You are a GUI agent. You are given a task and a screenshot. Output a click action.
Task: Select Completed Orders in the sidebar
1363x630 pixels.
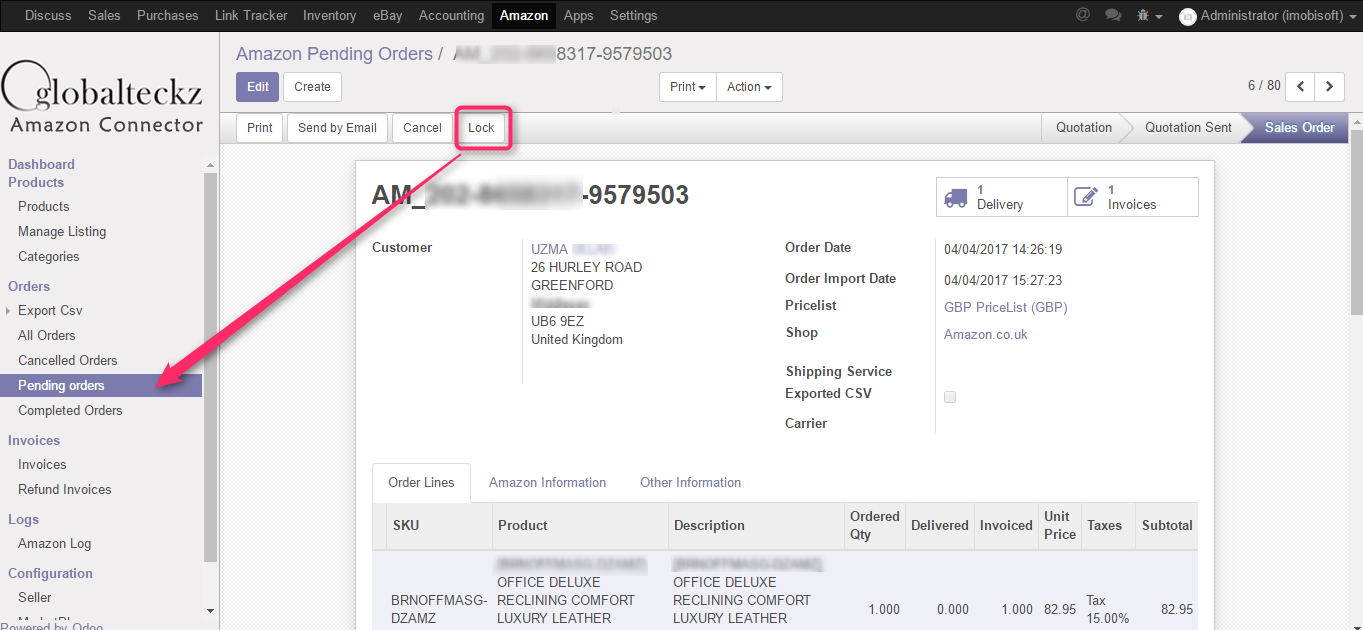click(70, 410)
